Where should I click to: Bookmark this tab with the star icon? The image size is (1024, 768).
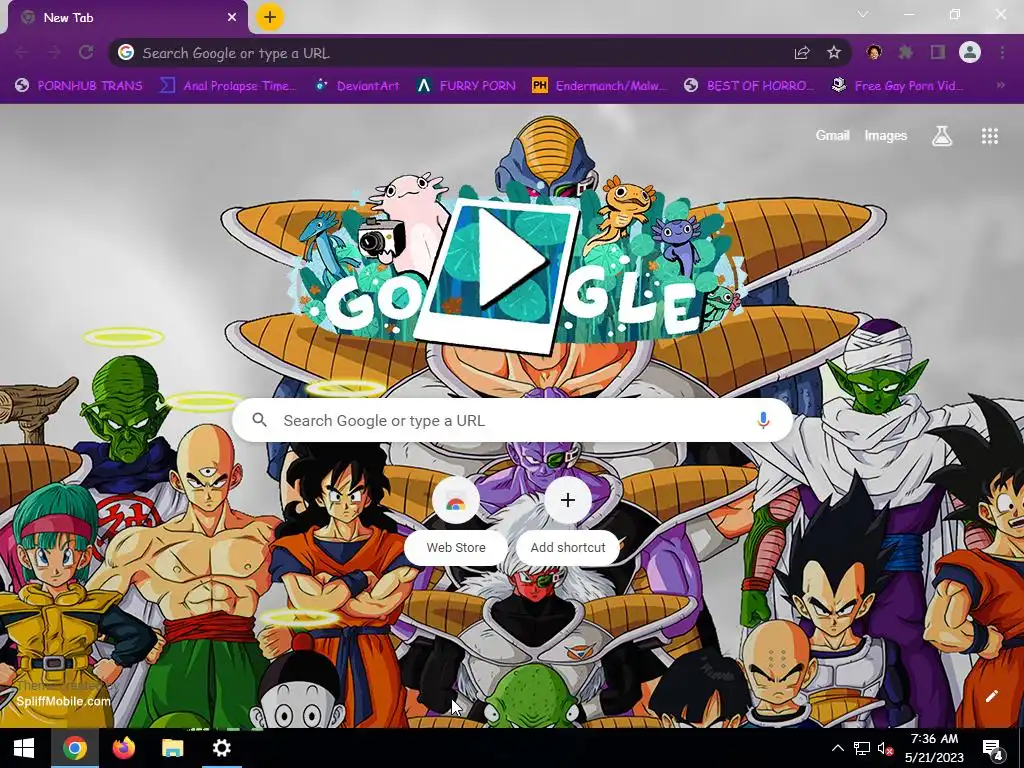[834, 53]
